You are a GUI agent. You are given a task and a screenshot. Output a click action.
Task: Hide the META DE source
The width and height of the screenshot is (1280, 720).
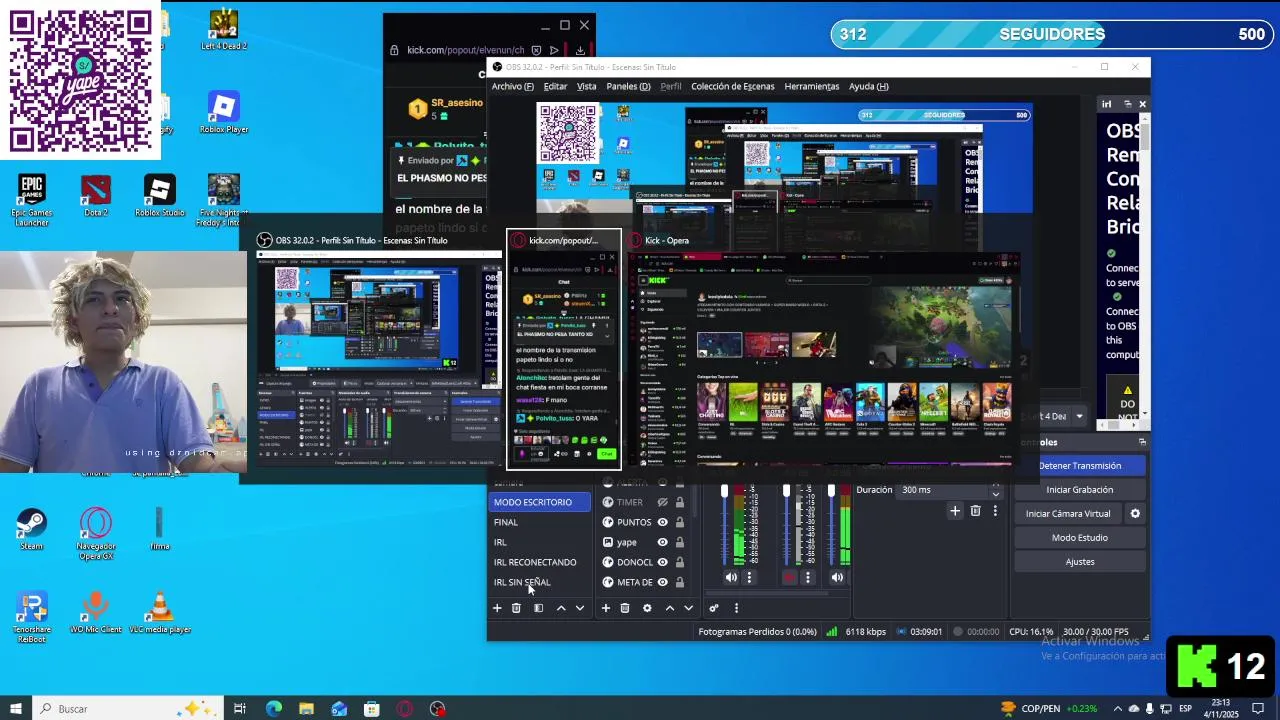(x=662, y=582)
